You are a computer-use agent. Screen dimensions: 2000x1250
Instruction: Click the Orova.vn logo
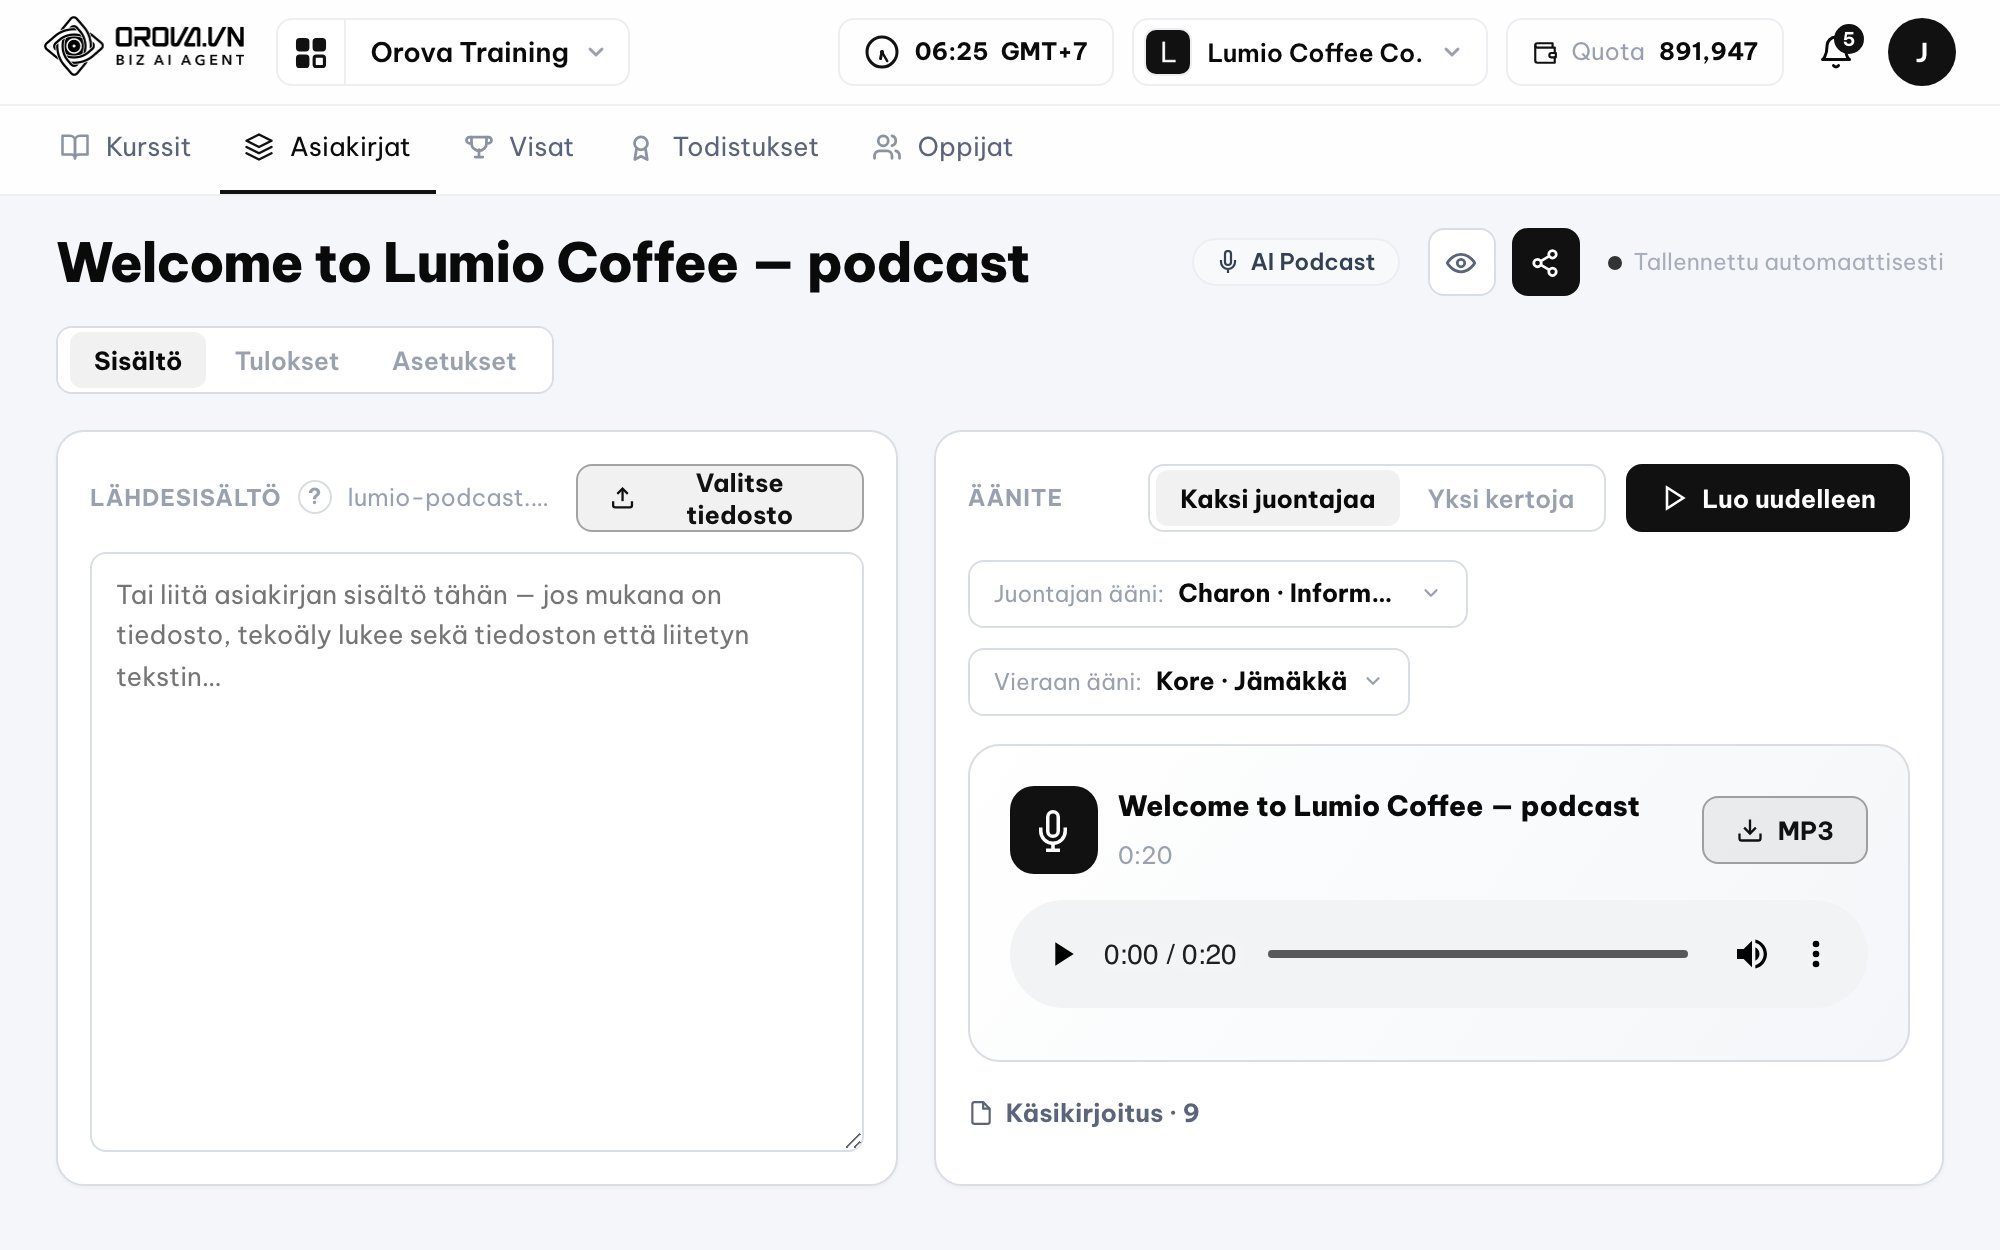point(145,47)
